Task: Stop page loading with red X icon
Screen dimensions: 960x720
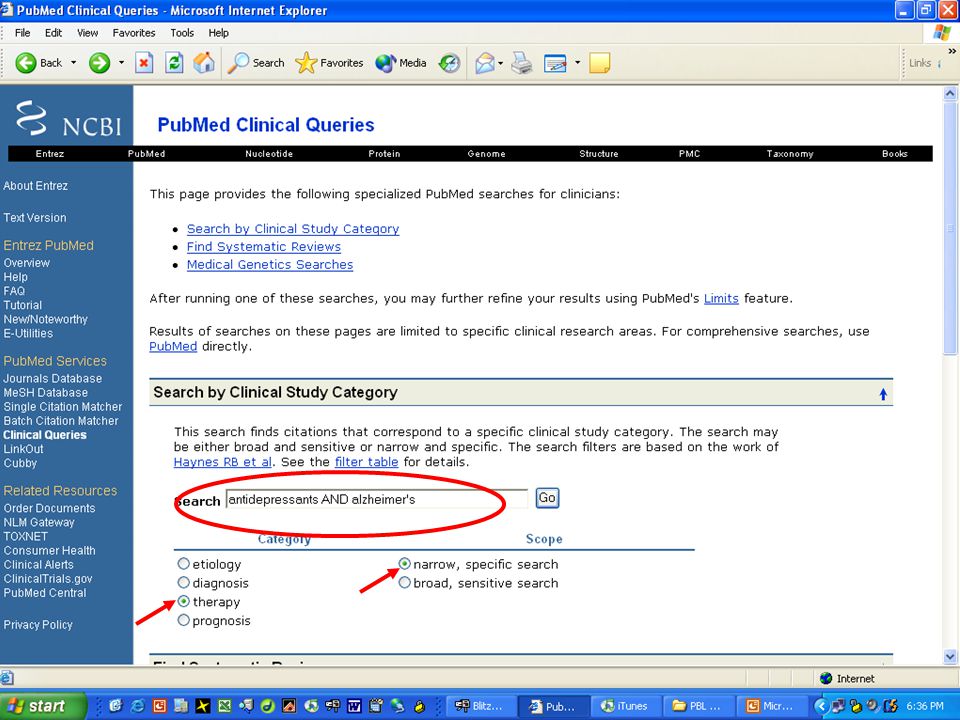Action: point(144,62)
